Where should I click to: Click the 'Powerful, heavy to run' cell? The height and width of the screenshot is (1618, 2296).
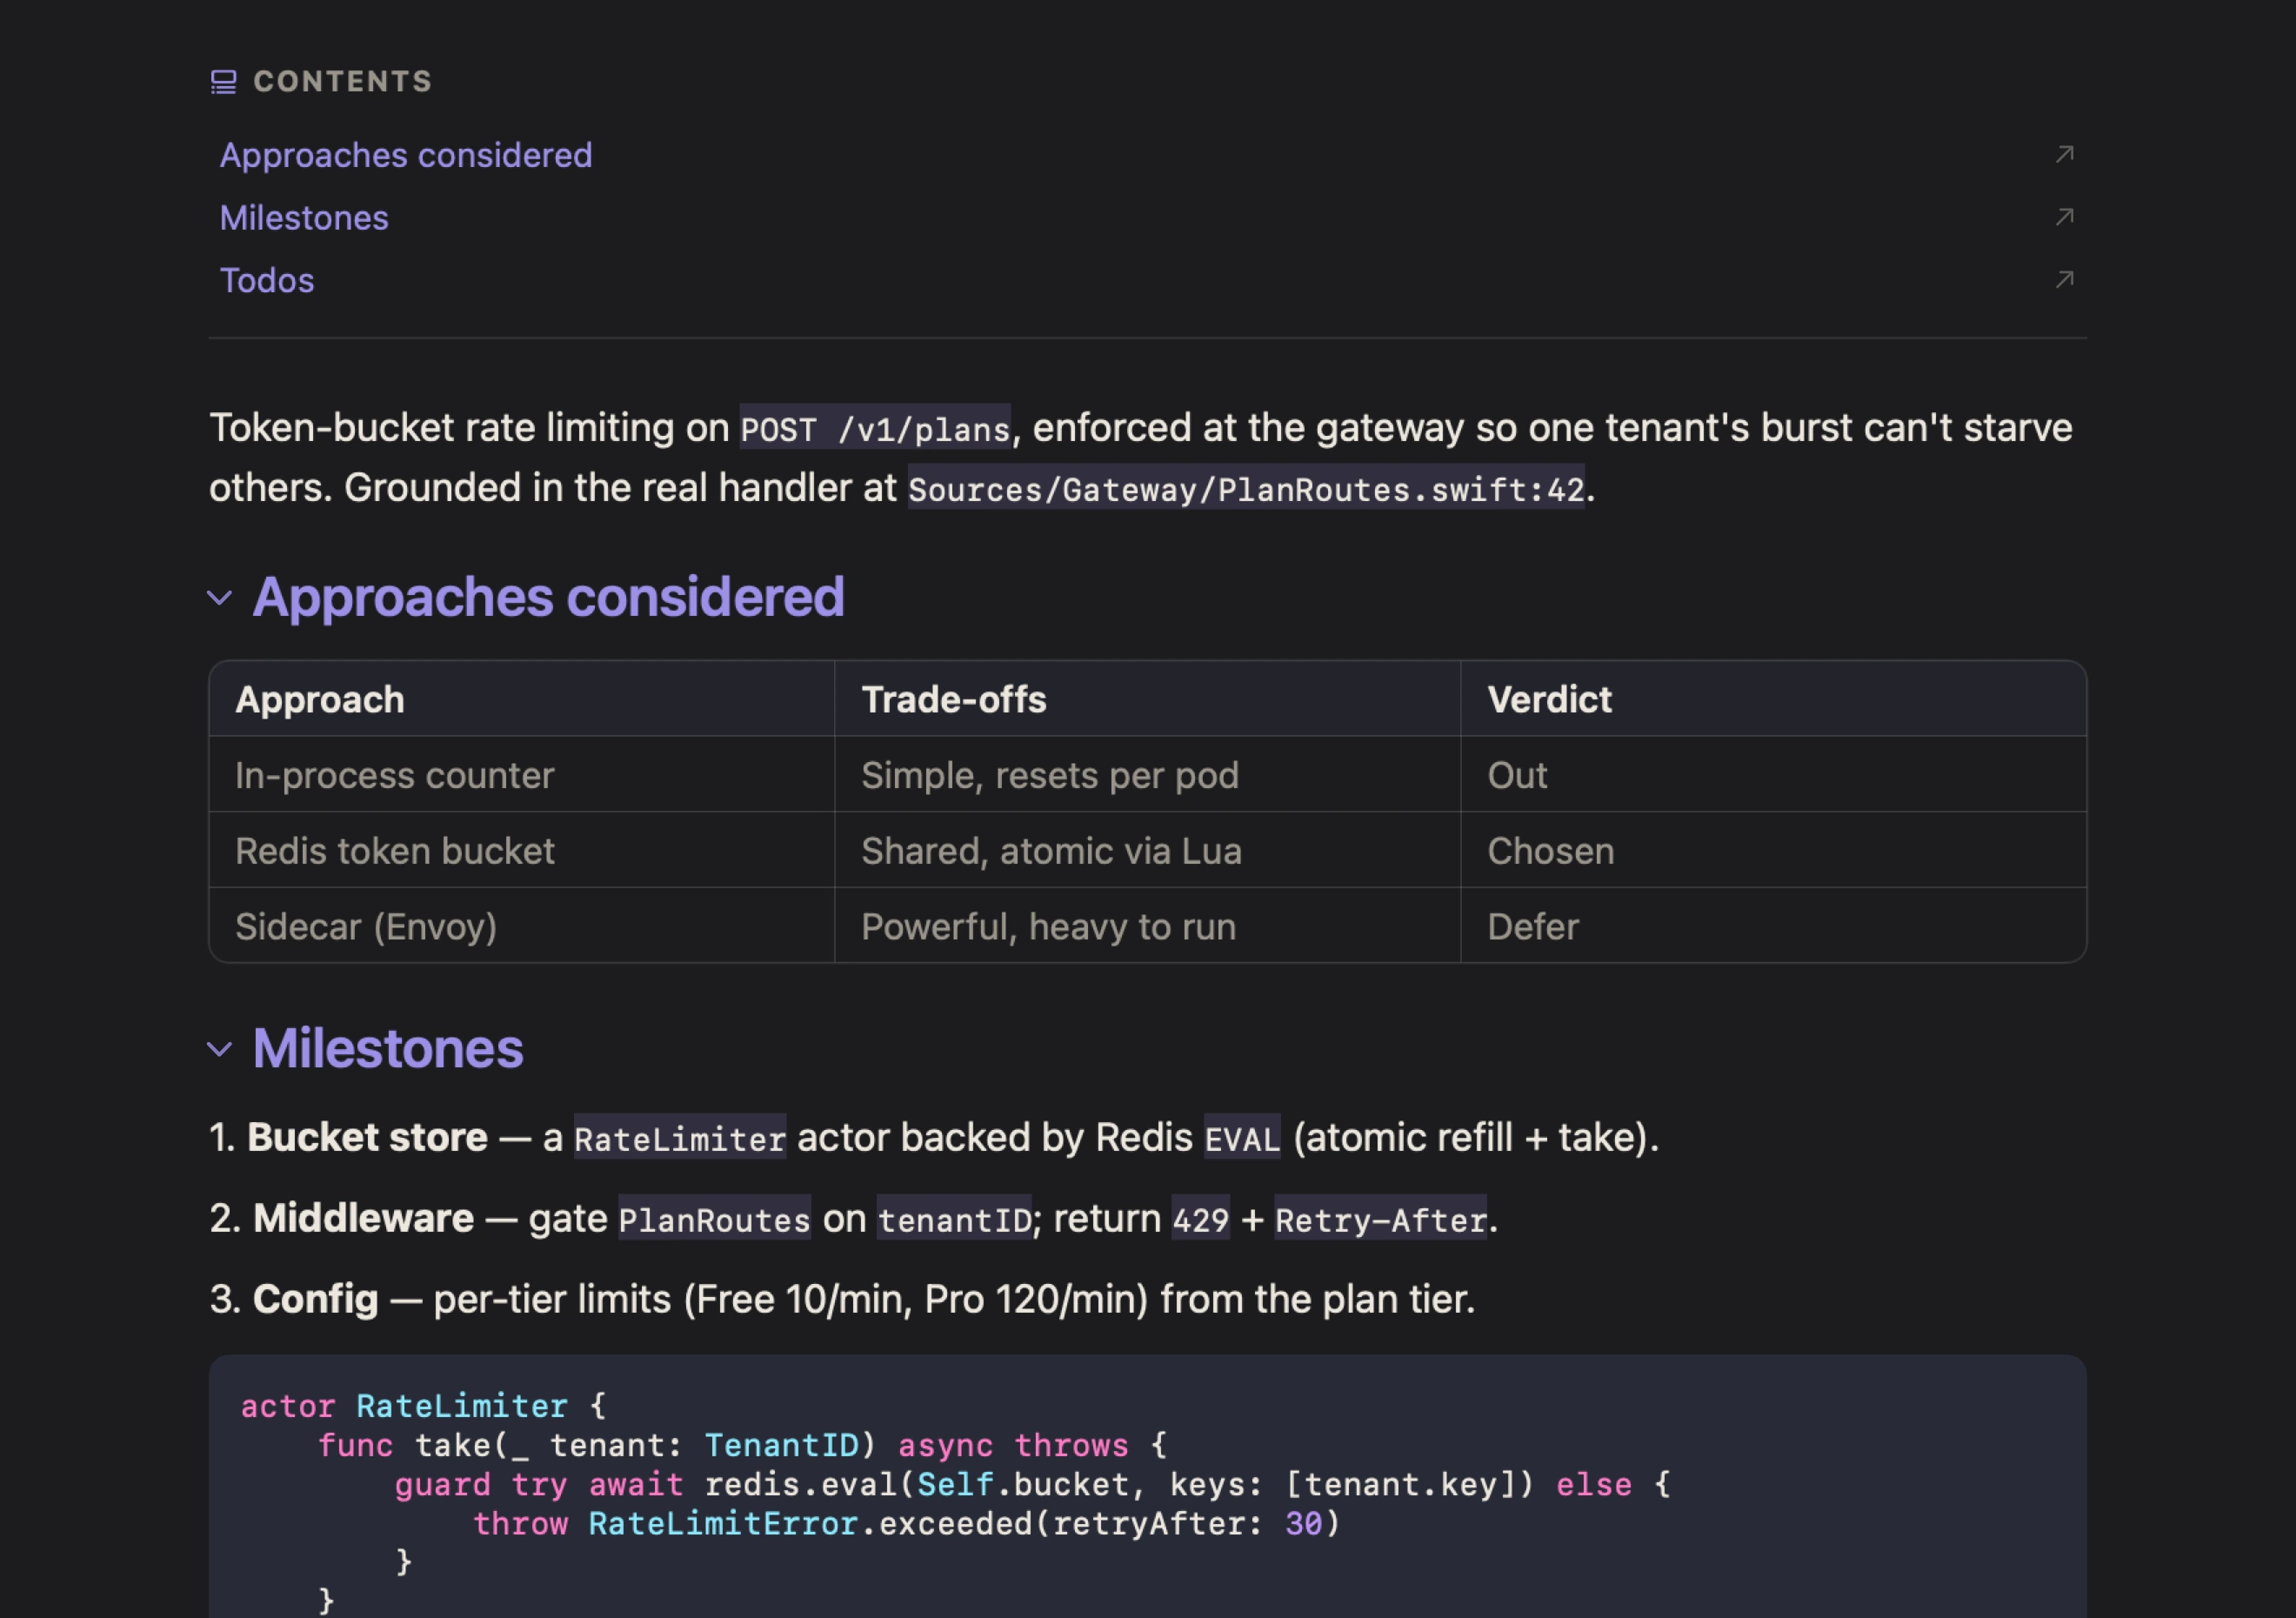(x=1147, y=926)
